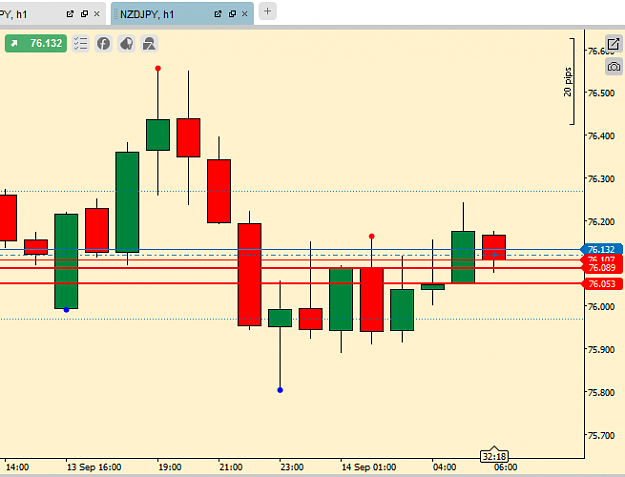Select the red 76.089 price line label
The image size is (625, 477).
click(x=601, y=268)
